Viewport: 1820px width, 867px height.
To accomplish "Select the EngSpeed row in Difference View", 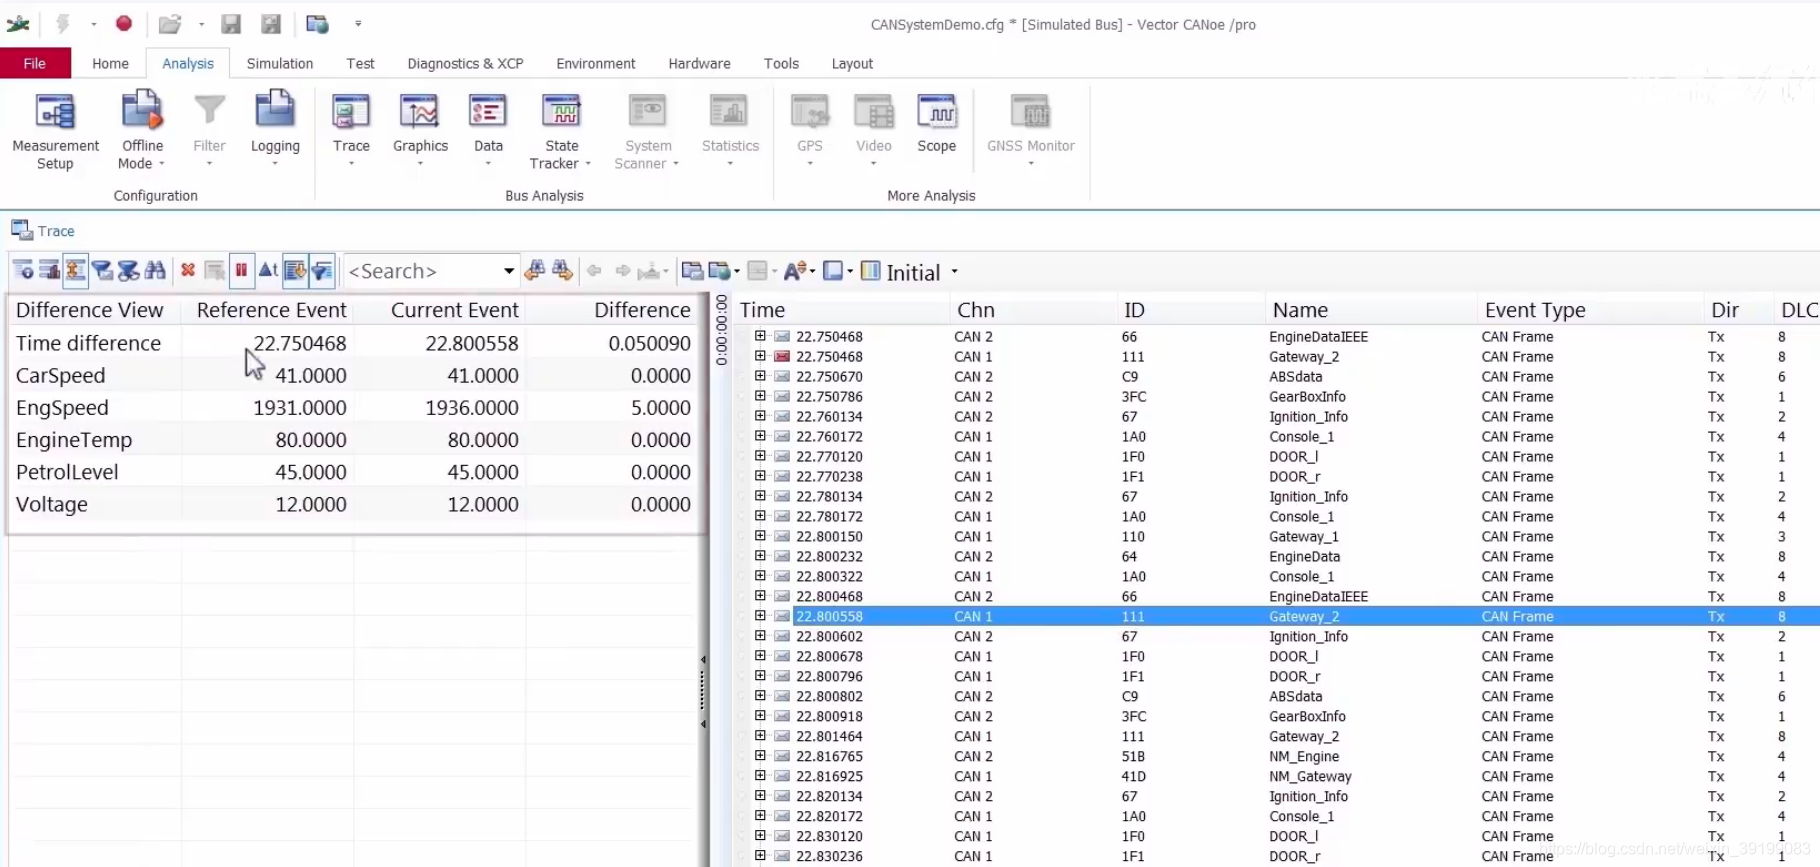I will click(x=354, y=408).
